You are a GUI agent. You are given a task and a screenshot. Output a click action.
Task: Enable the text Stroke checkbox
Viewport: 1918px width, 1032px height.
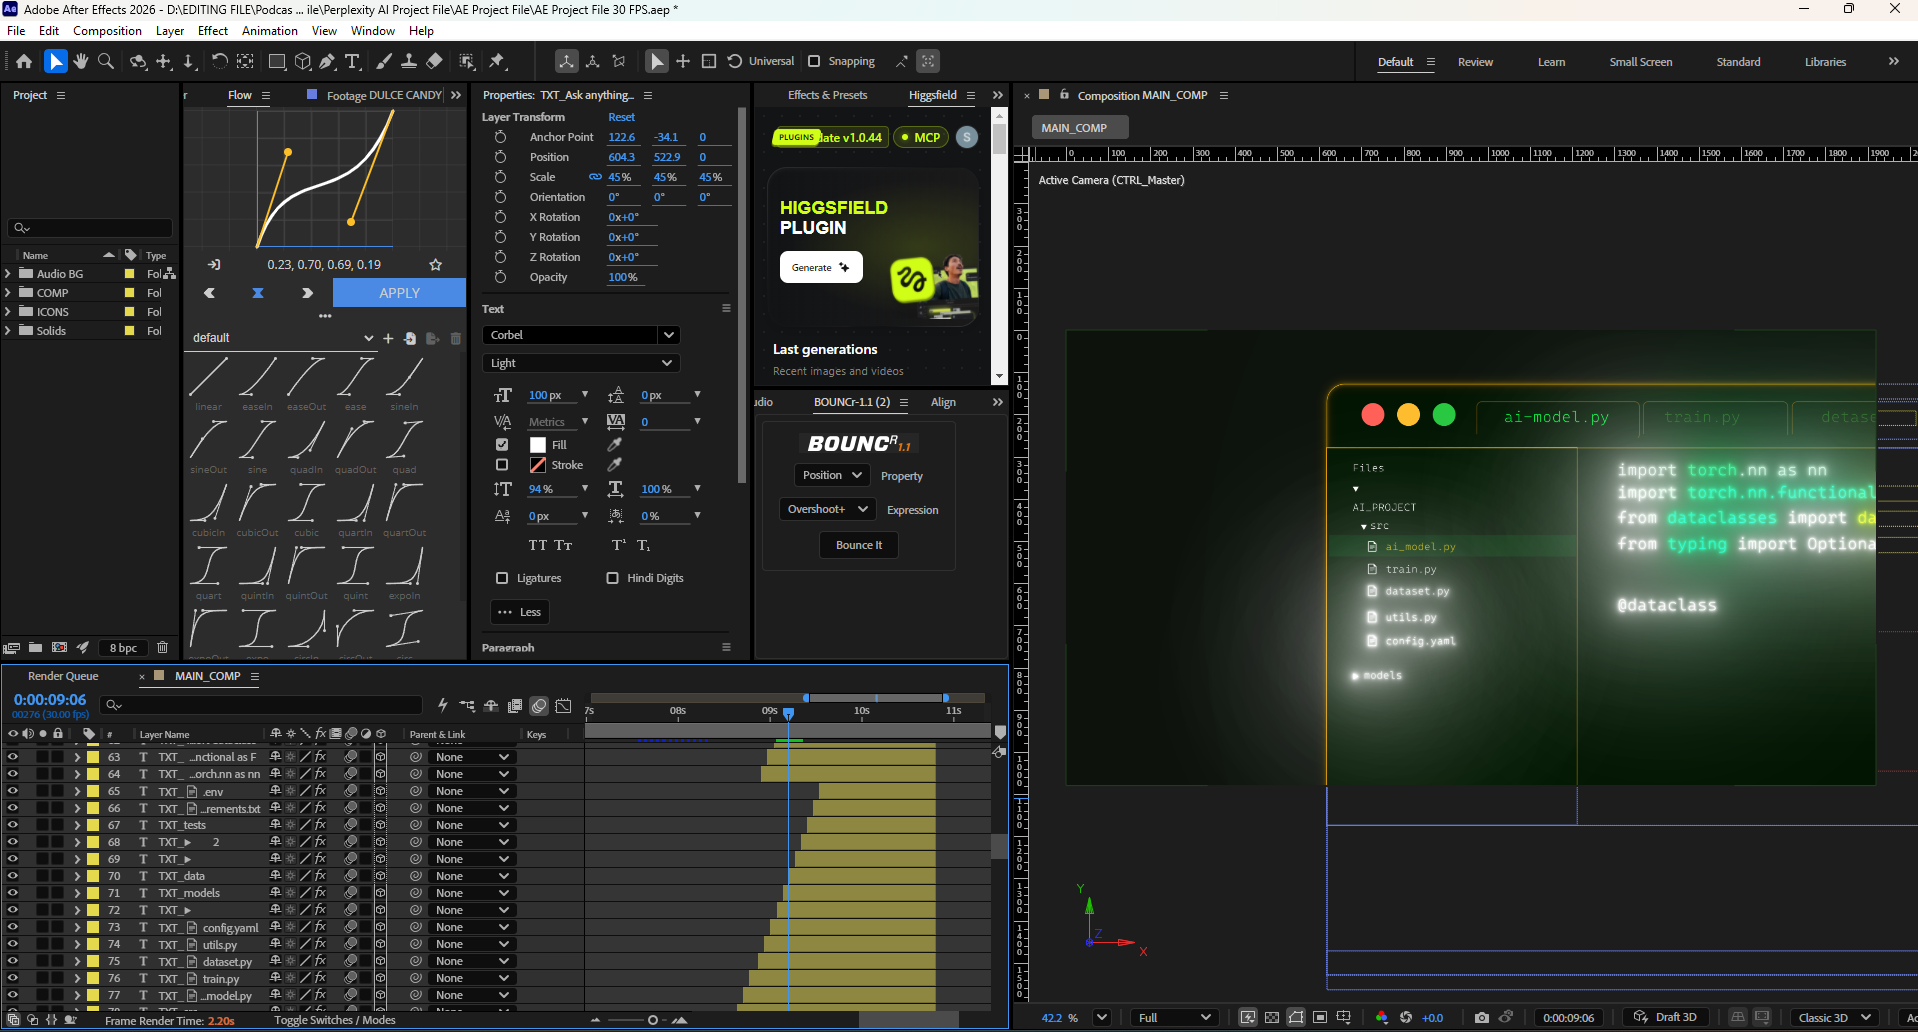(x=502, y=465)
